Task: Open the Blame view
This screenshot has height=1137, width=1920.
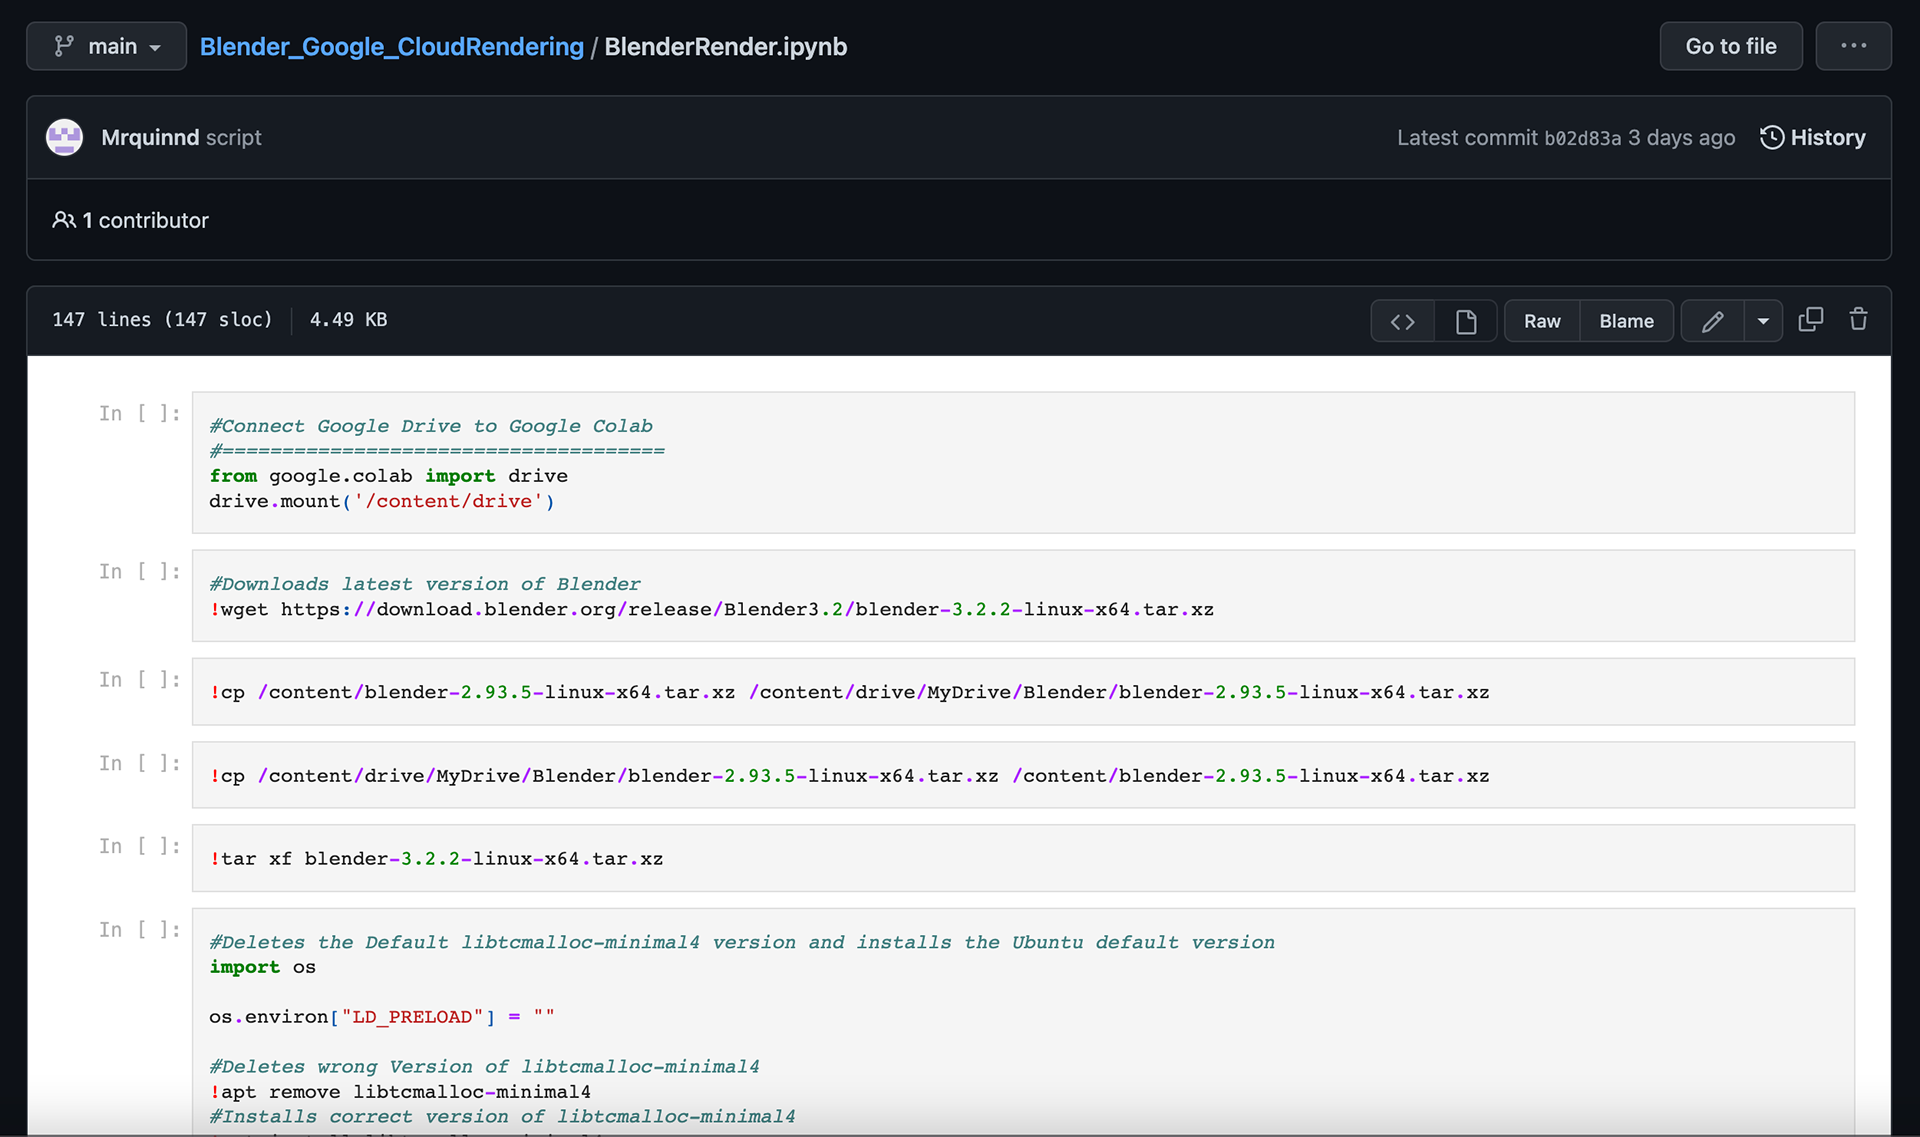Action: (x=1626, y=321)
